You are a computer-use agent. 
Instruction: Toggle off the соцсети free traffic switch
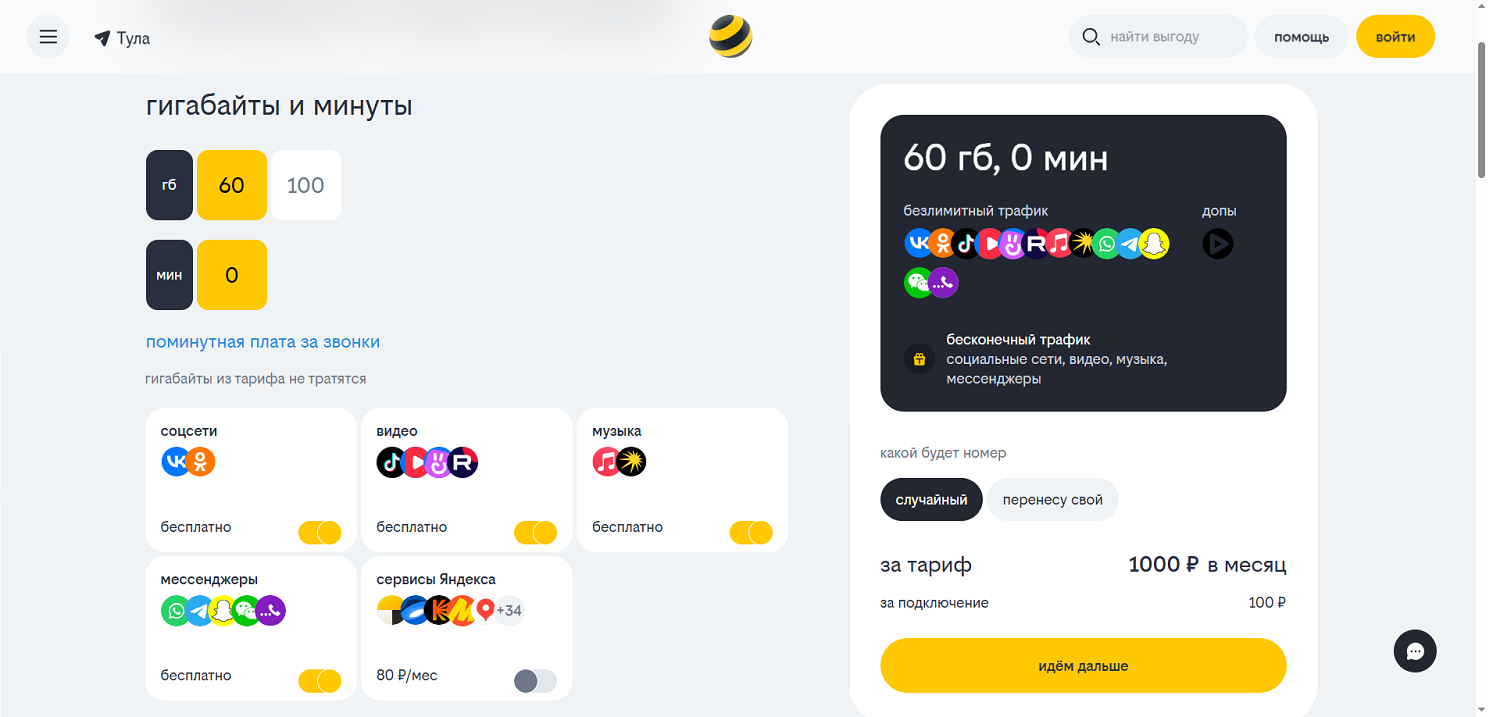pos(320,532)
